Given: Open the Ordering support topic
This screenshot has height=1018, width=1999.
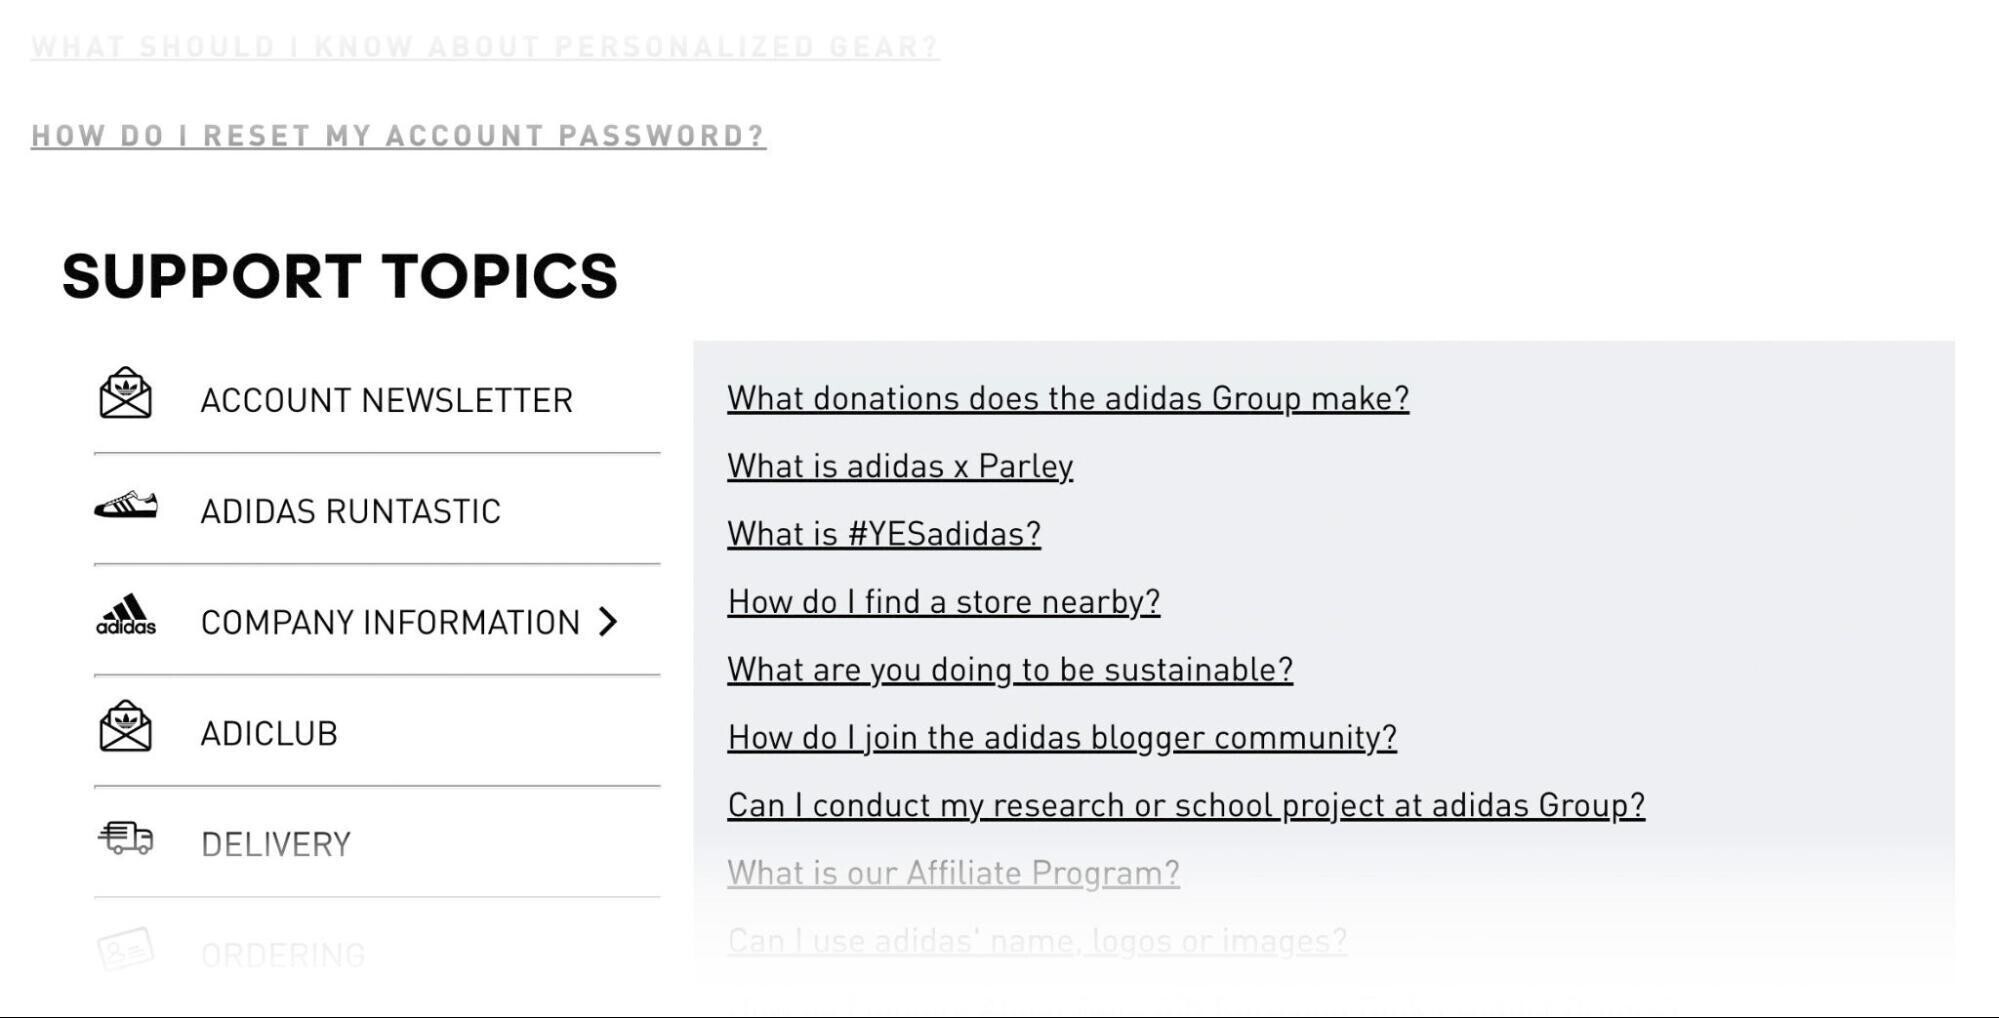Looking at the screenshot, I should 283,955.
